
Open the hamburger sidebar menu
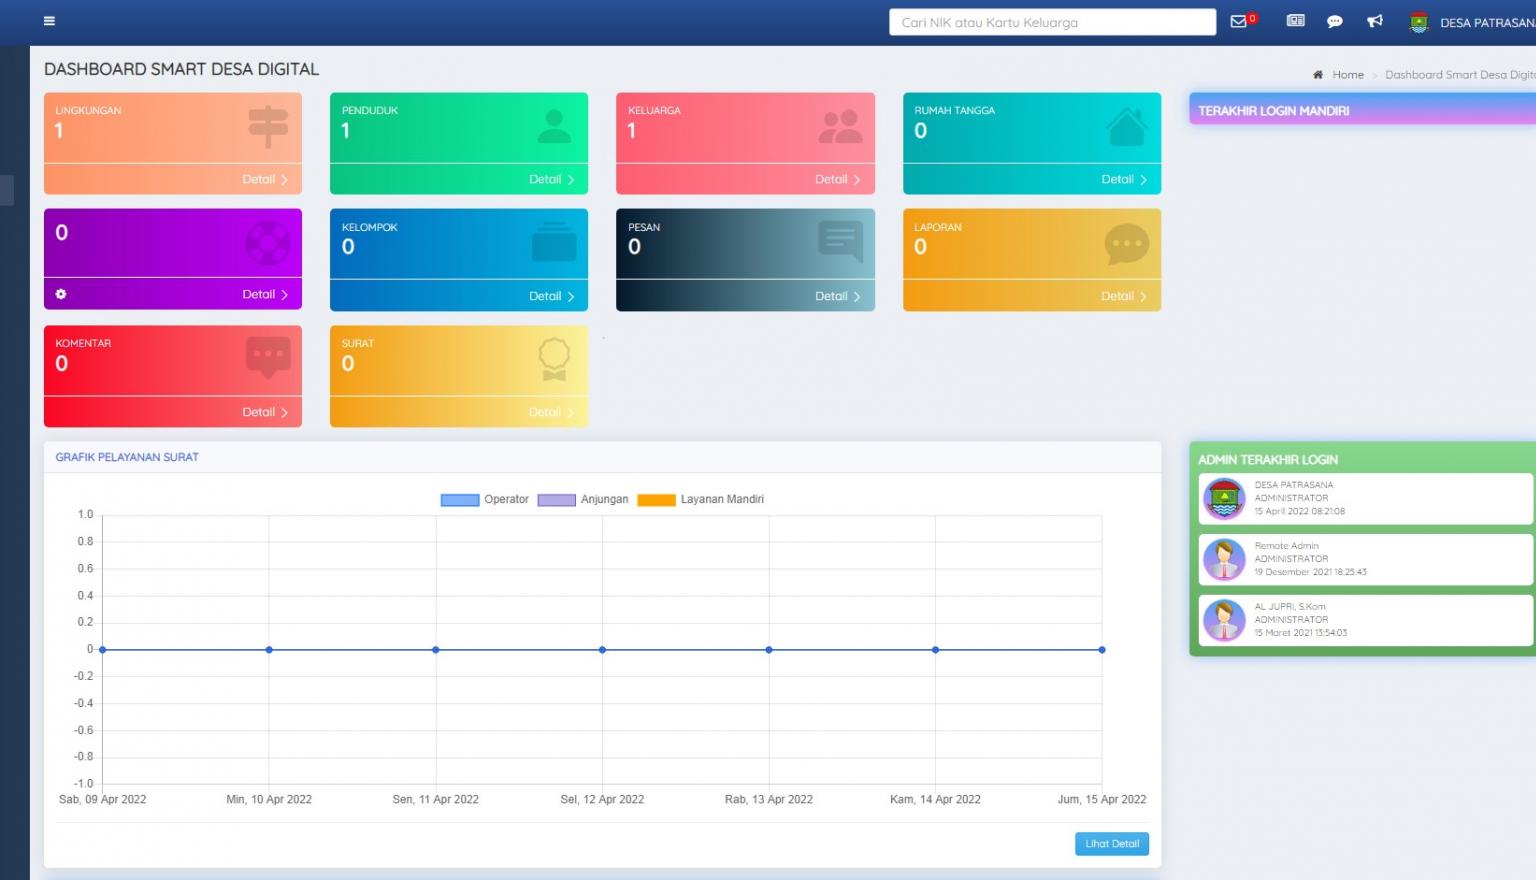click(49, 21)
